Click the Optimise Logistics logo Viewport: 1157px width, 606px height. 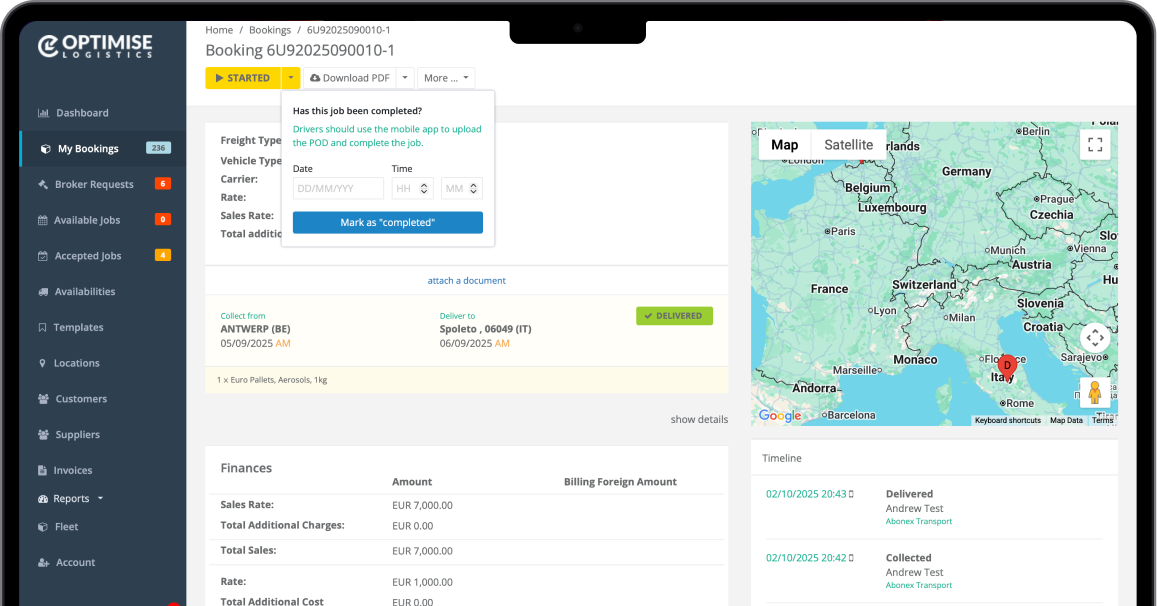point(97,45)
